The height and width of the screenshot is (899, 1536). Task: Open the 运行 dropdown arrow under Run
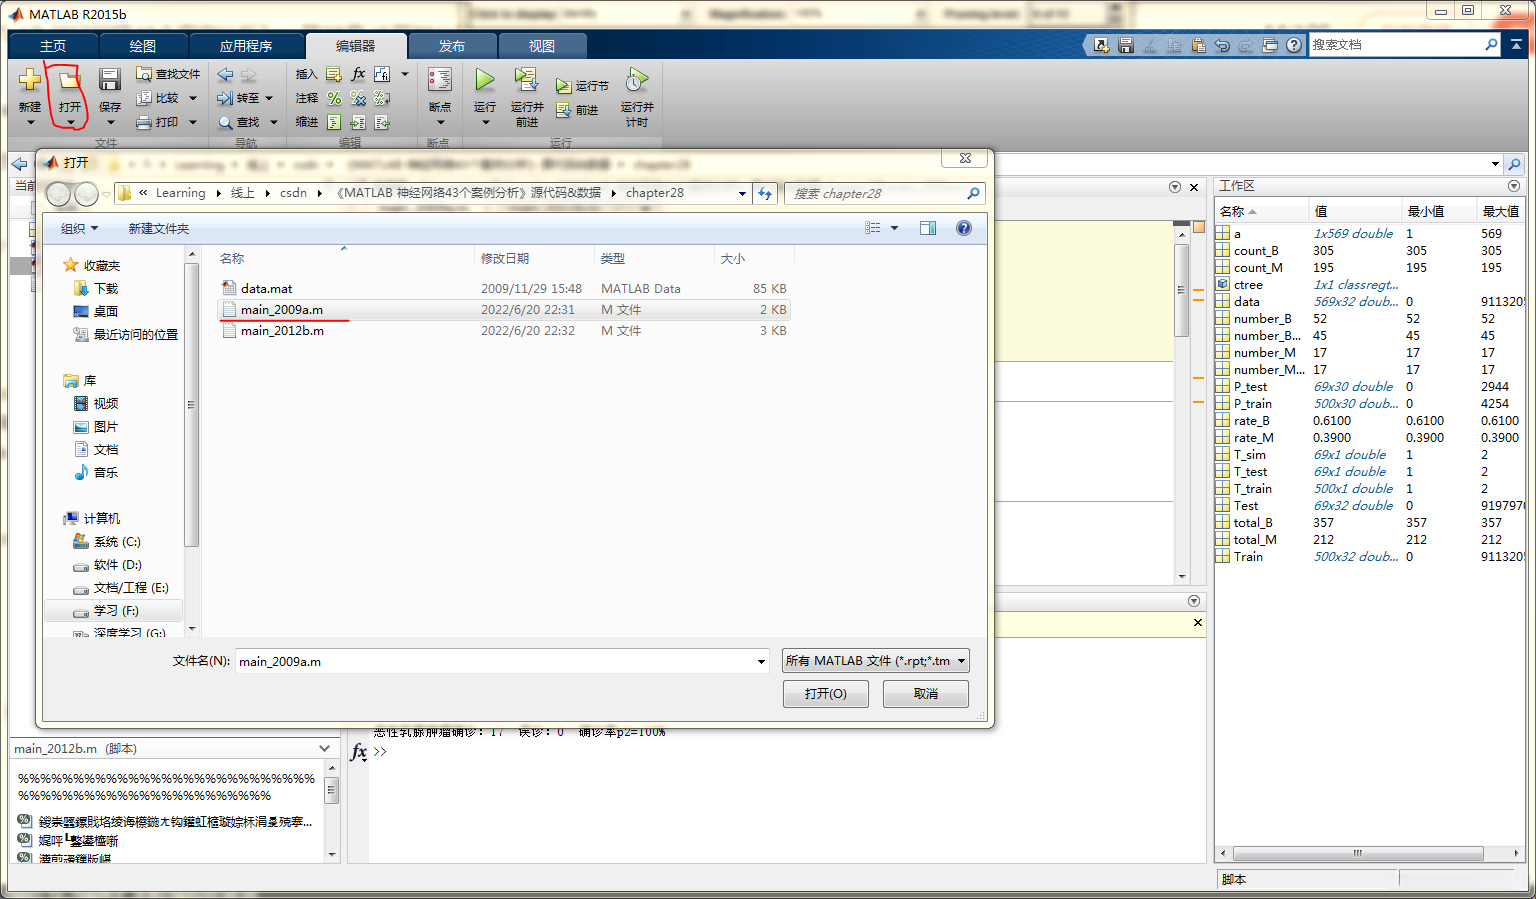(485, 123)
